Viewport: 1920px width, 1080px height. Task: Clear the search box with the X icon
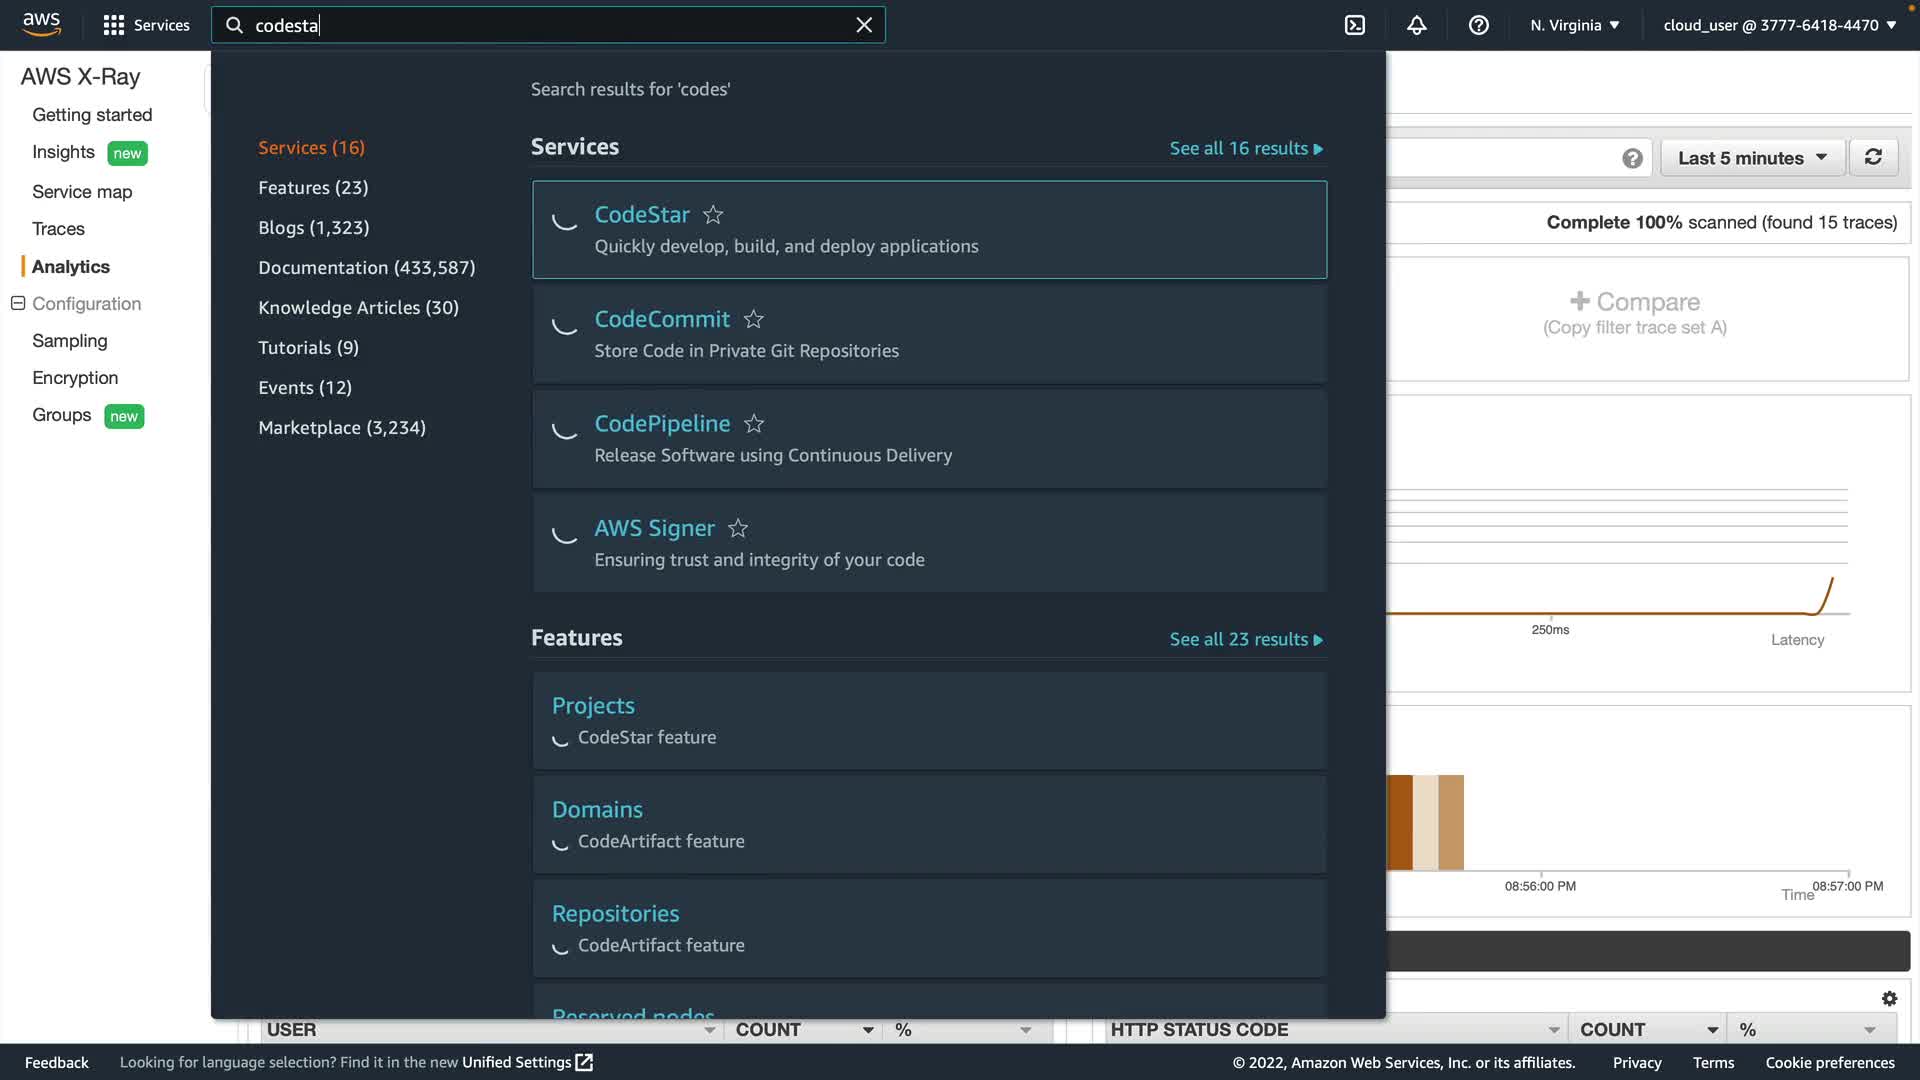(864, 25)
